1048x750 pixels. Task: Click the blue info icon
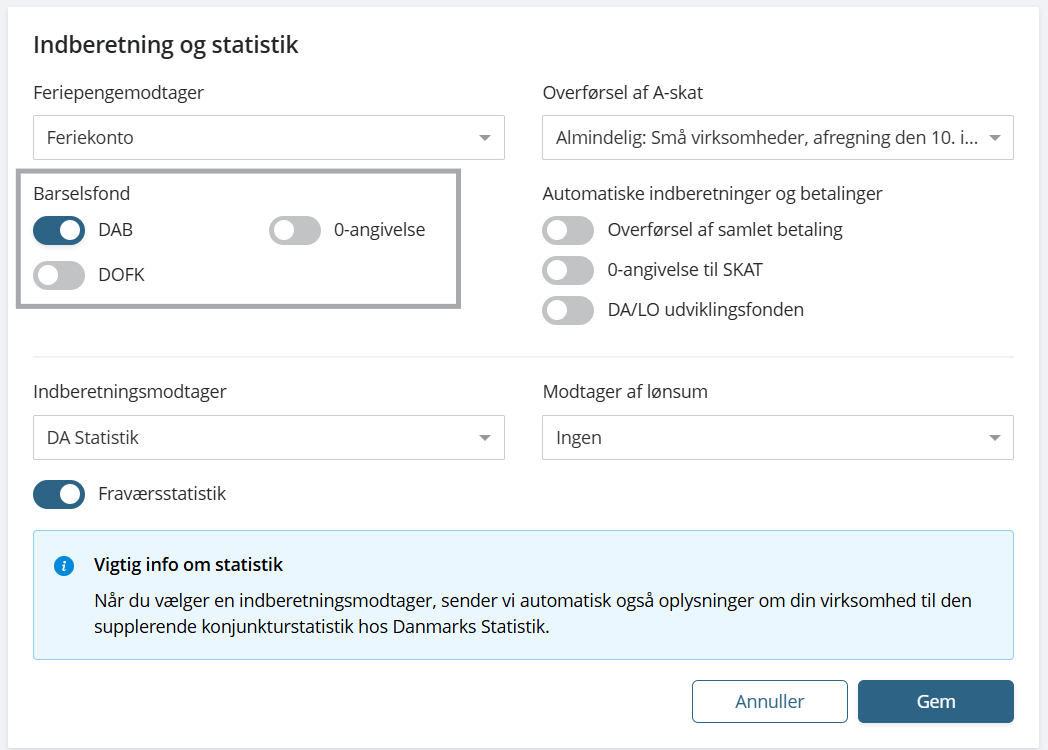pyautogui.click(x=64, y=566)
